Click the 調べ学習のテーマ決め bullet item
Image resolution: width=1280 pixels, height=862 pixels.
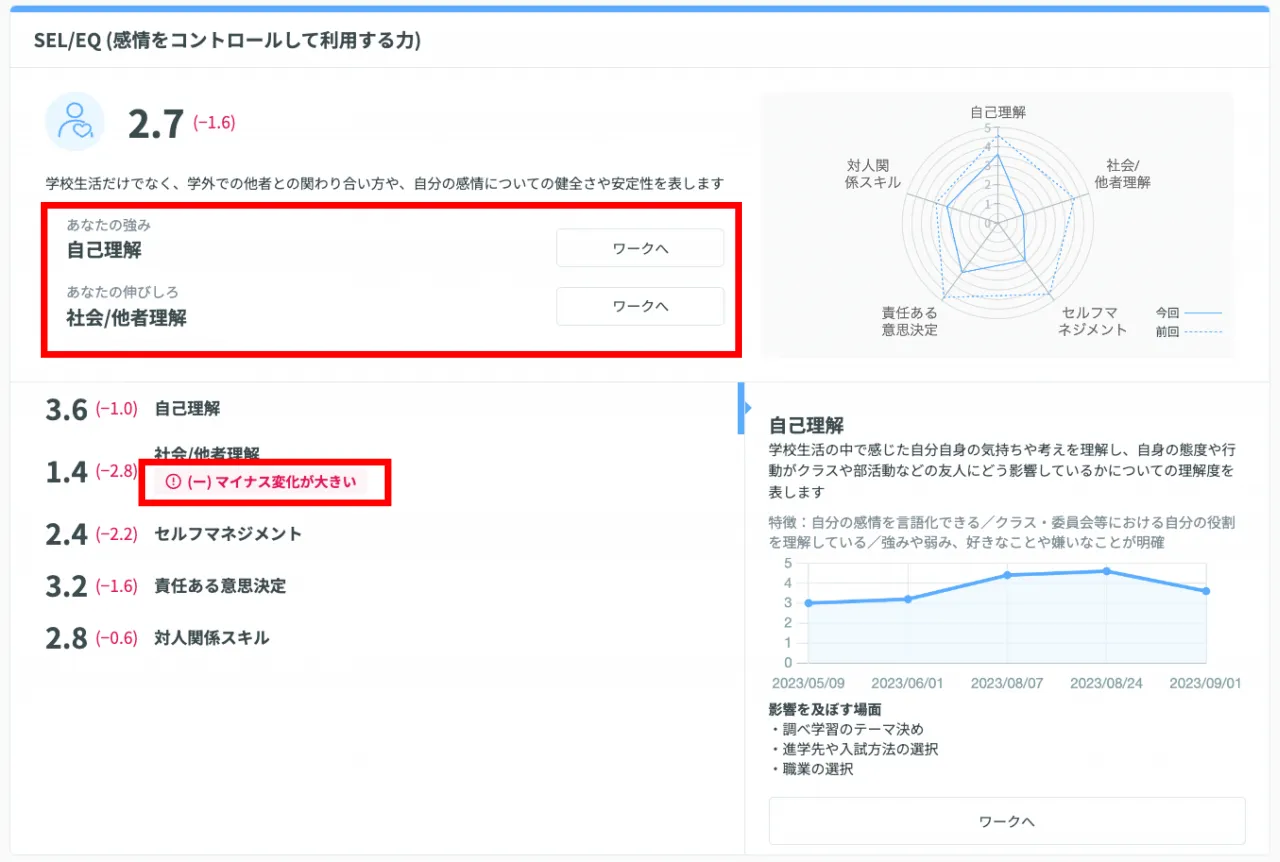[x=847, y=729]
